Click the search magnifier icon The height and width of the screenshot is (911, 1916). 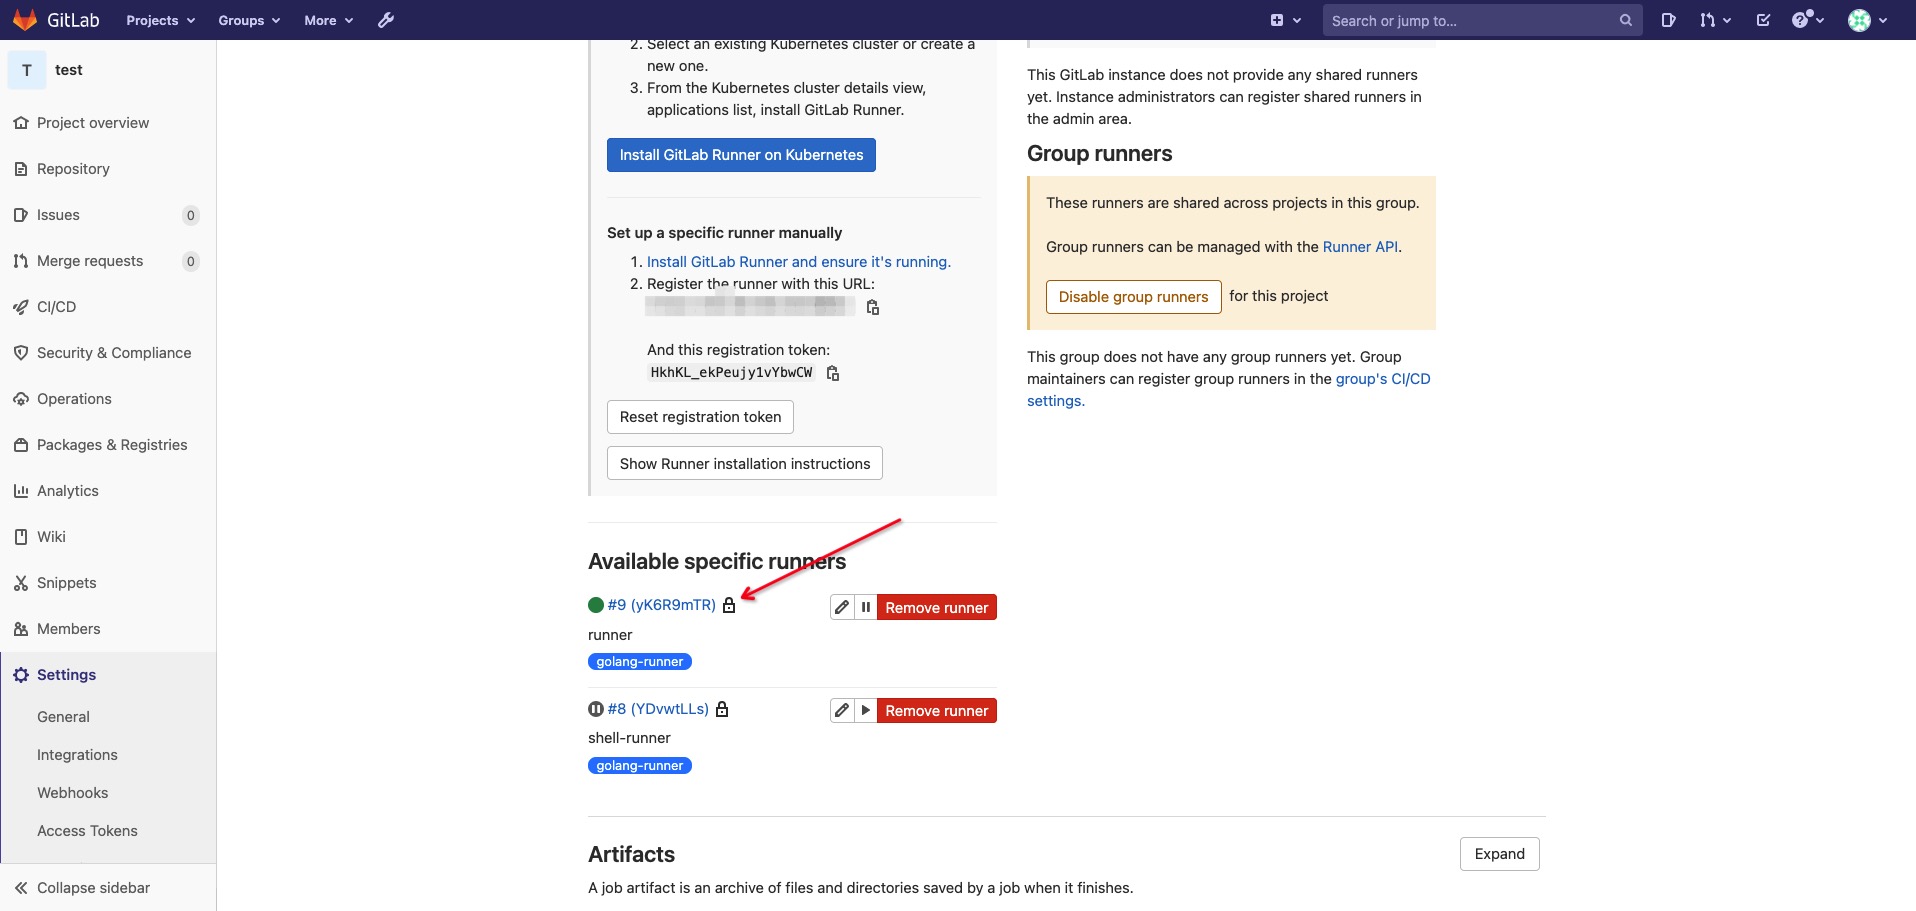[x=1626, y=20]
